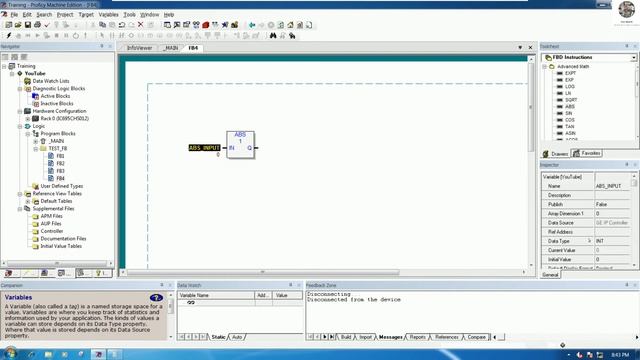
Task: Click the Name field ABS_INPUT in Inspector
Action: [x=611, y=186]
